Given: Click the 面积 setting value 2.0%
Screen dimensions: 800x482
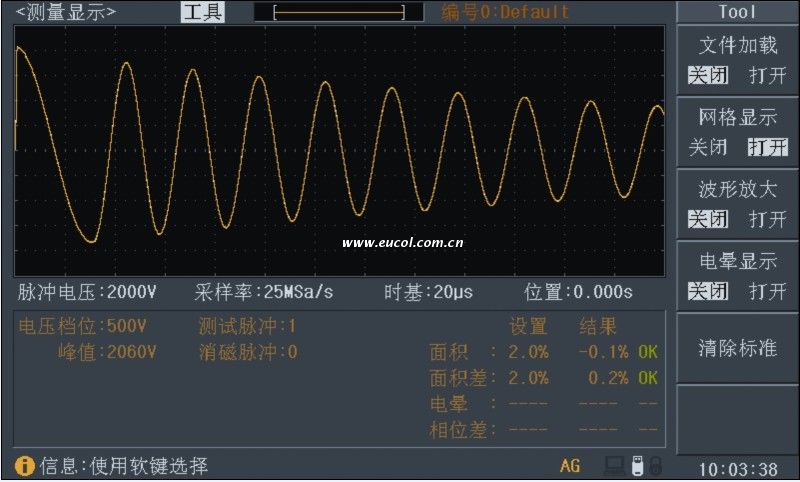Looking at the screenshot, I should [x=528, y=352].
